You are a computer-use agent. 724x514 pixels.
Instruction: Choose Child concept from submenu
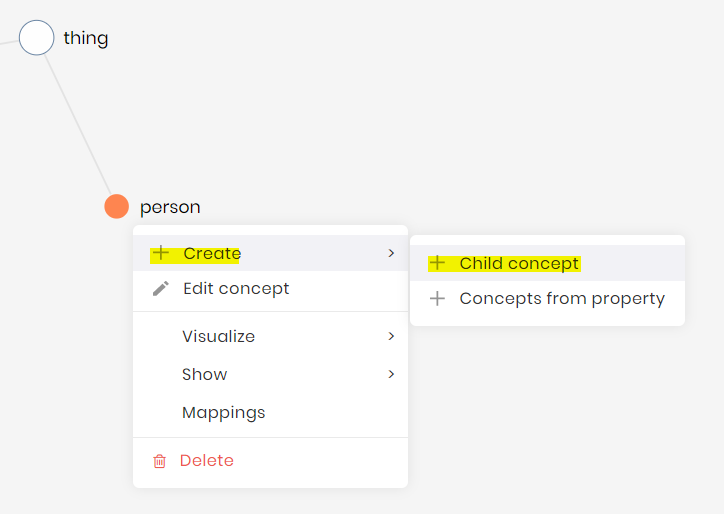pyautogui.click(x=519, y=263)
